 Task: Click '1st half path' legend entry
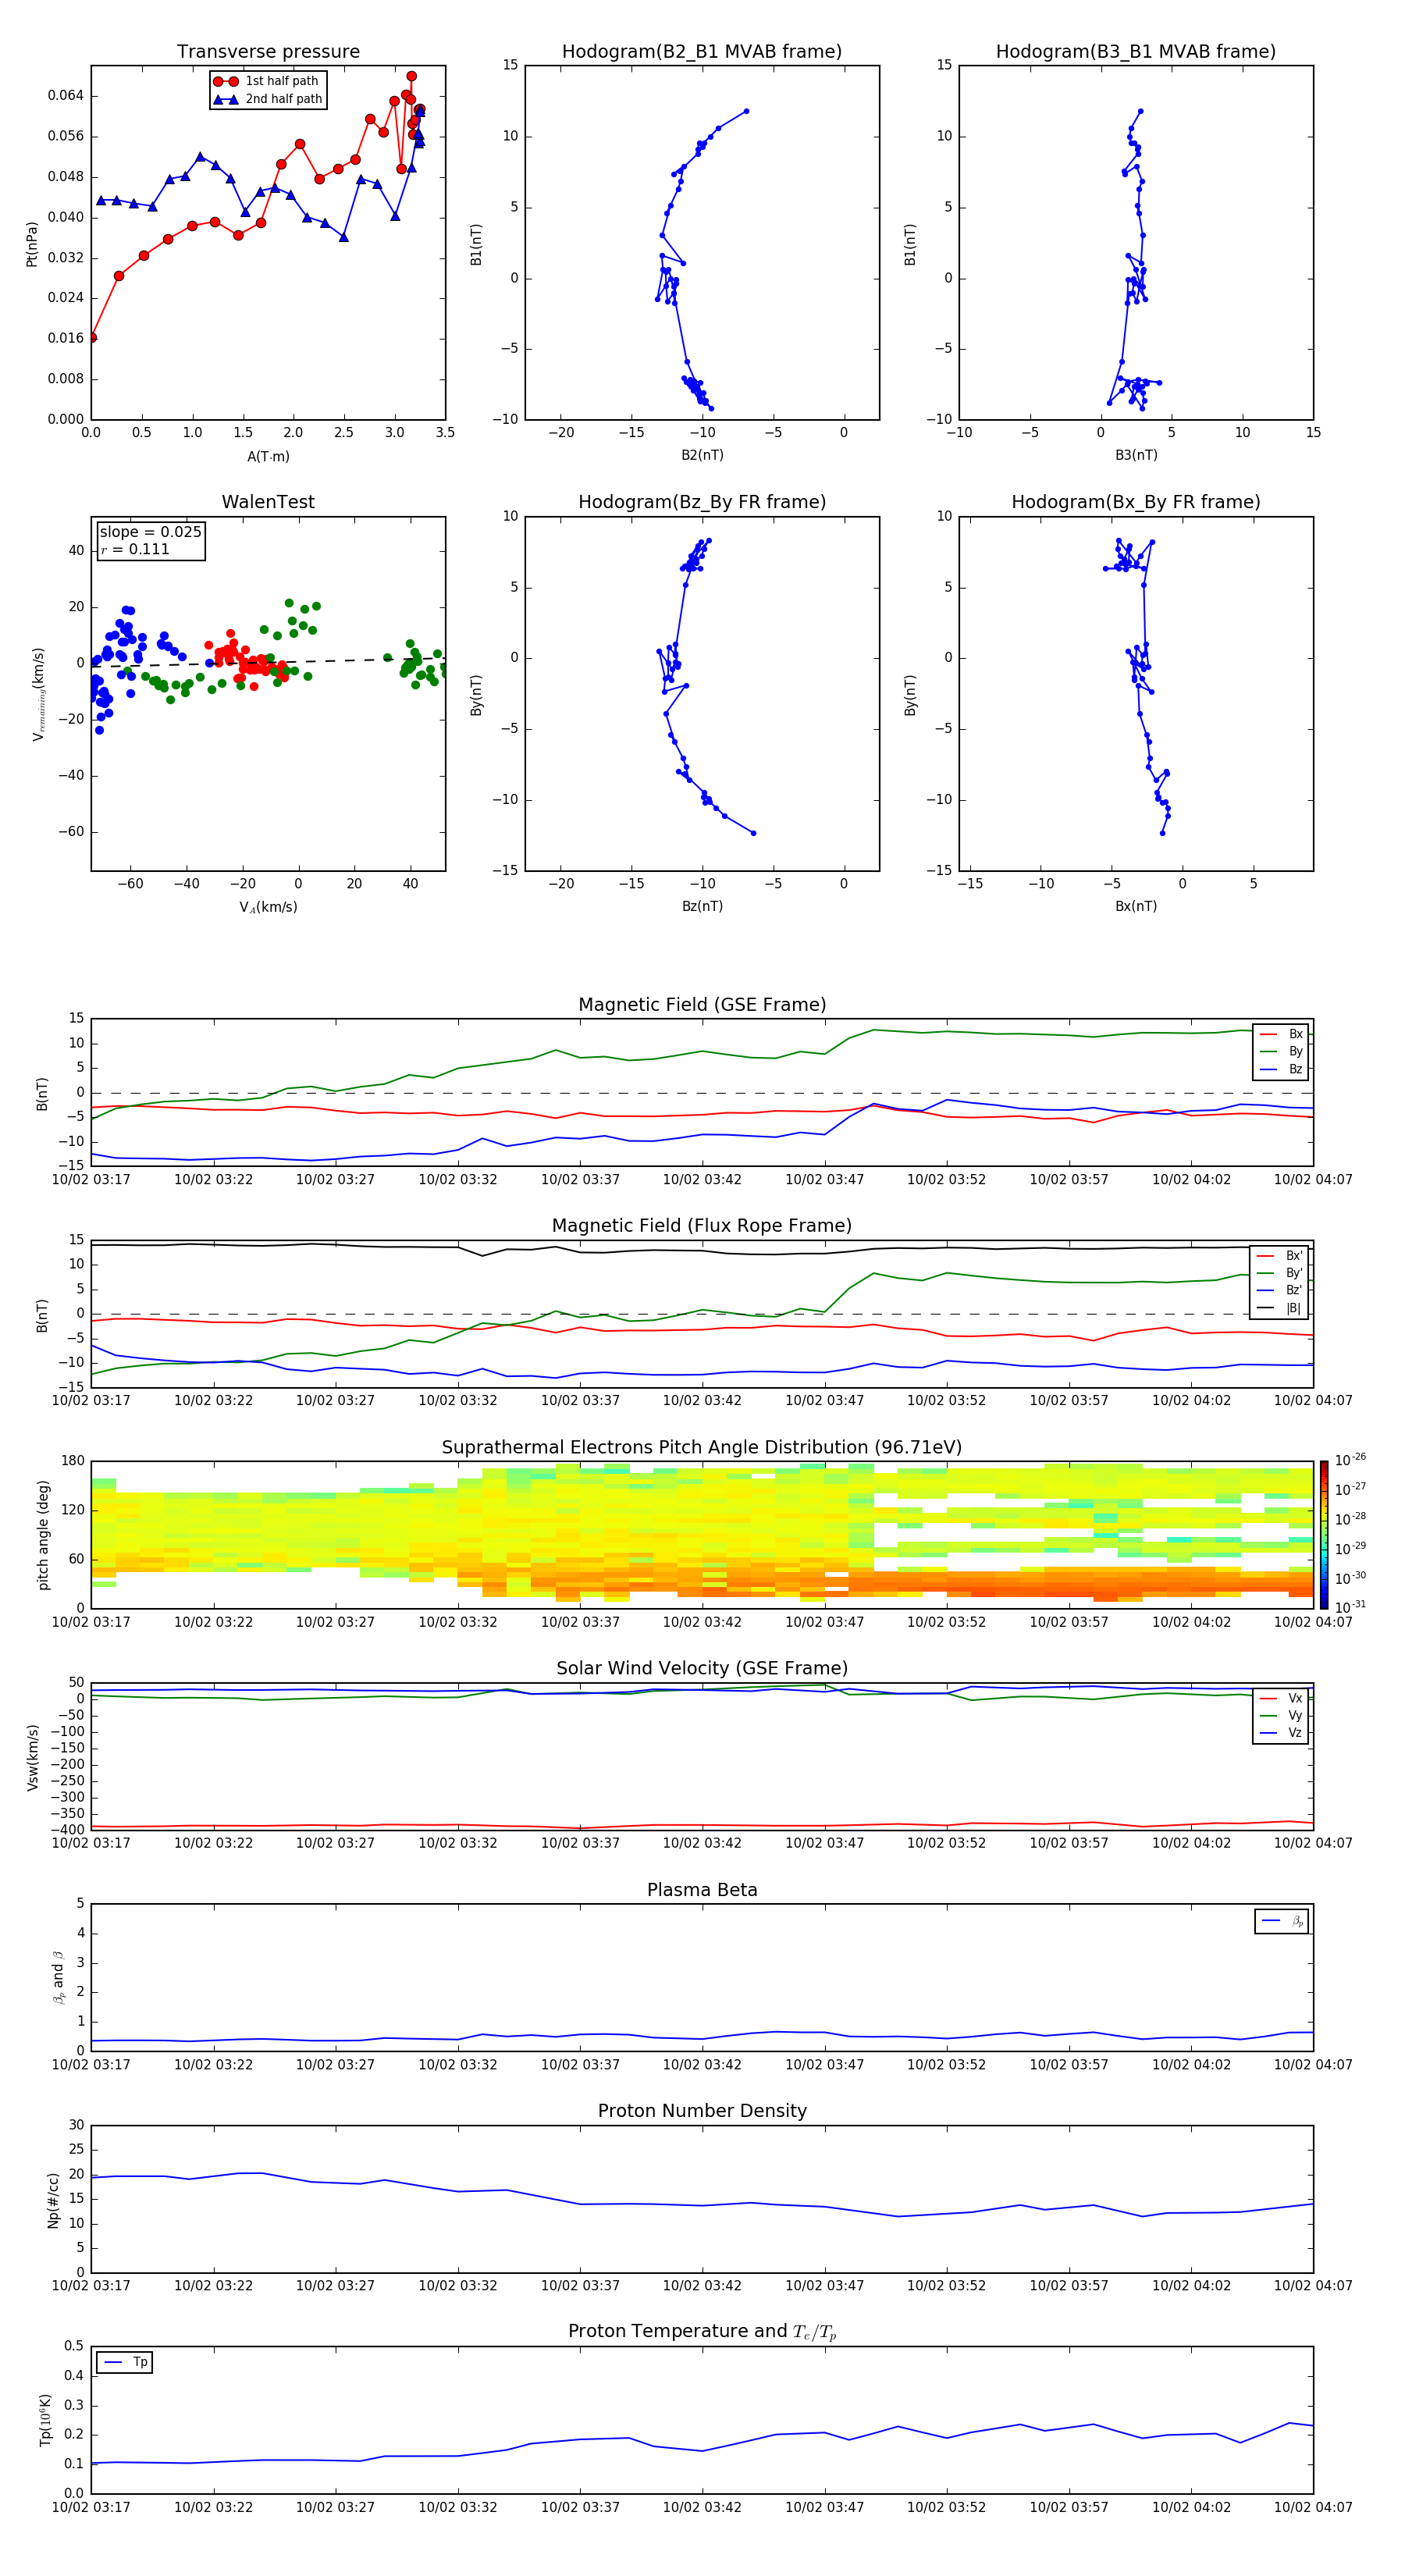tap(266, 81)
